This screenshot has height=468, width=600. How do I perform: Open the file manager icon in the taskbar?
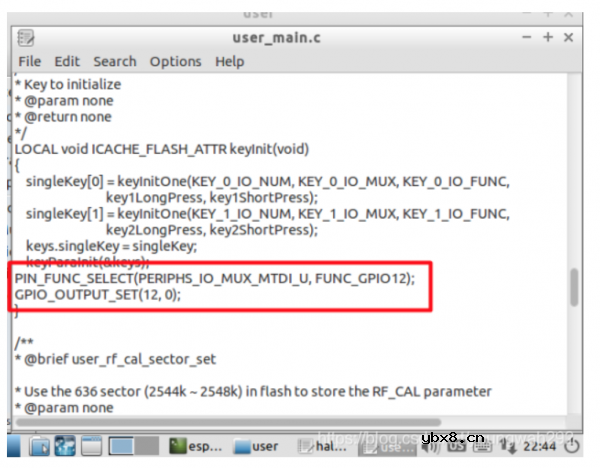point(43,444)
